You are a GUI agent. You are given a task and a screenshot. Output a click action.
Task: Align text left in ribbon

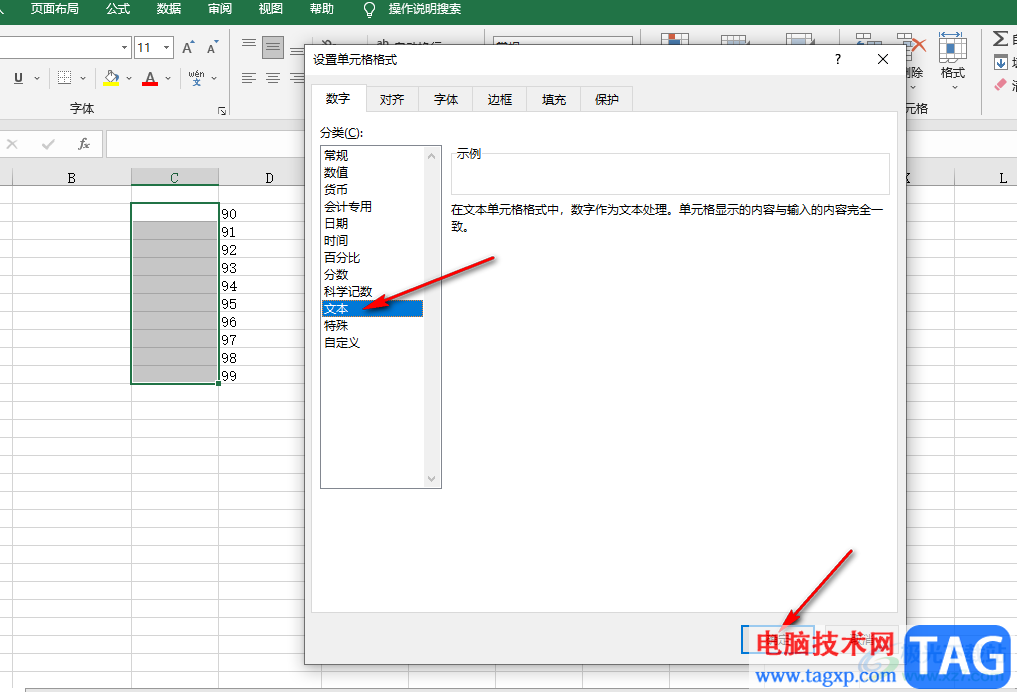(x=248, y=78)
